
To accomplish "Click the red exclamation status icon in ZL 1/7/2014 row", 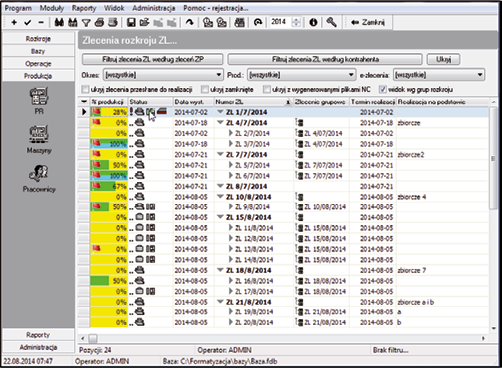I will [x=131, y=112].
